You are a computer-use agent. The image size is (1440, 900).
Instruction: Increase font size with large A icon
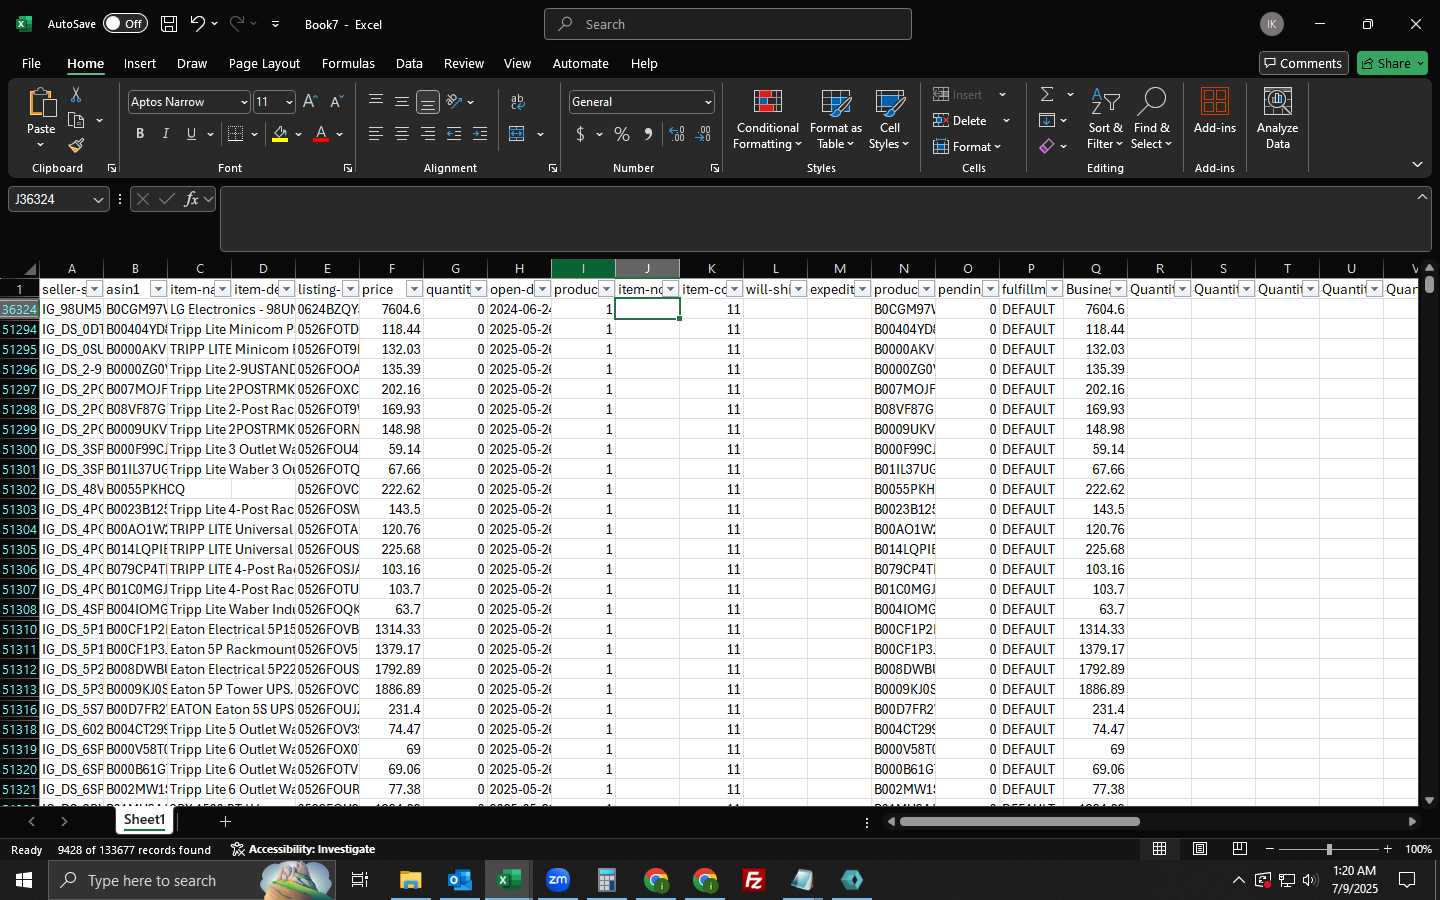click(310, 102)
